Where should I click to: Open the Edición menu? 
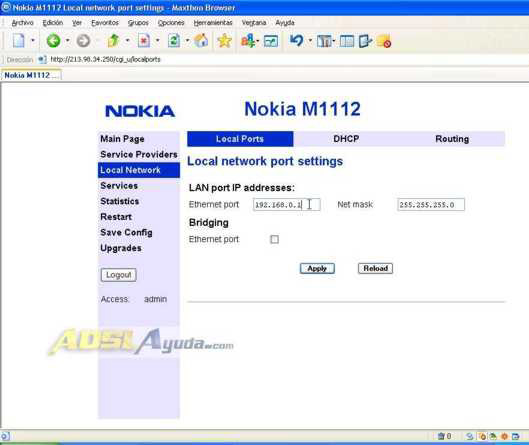point(53,23)
